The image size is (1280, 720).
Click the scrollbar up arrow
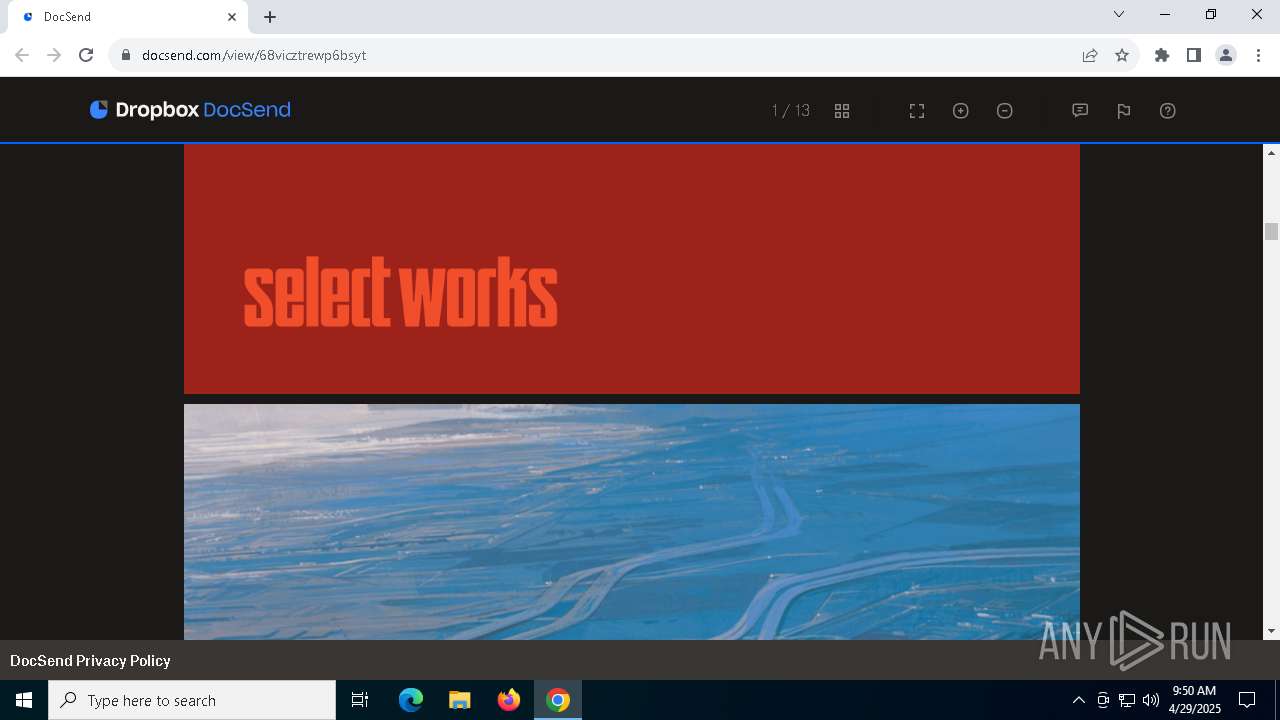coord(1272,153)
